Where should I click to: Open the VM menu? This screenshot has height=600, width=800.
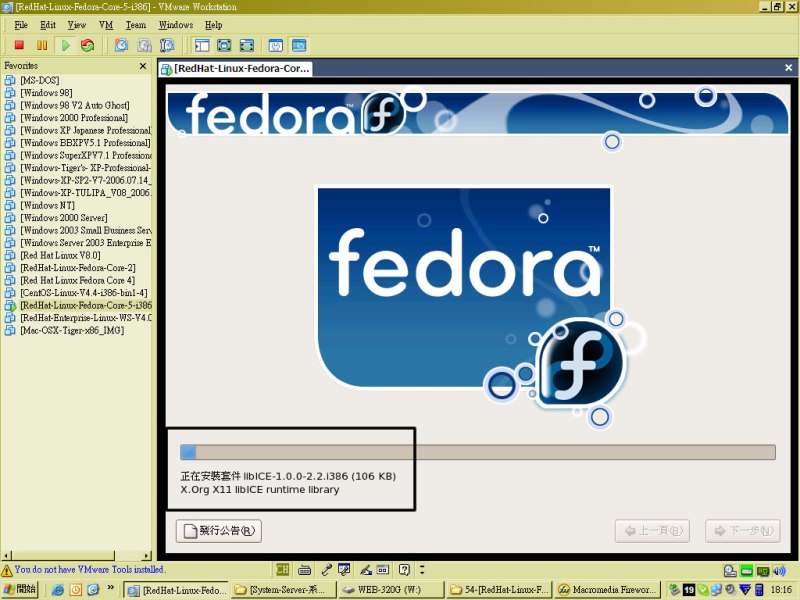tap(106, 24)
